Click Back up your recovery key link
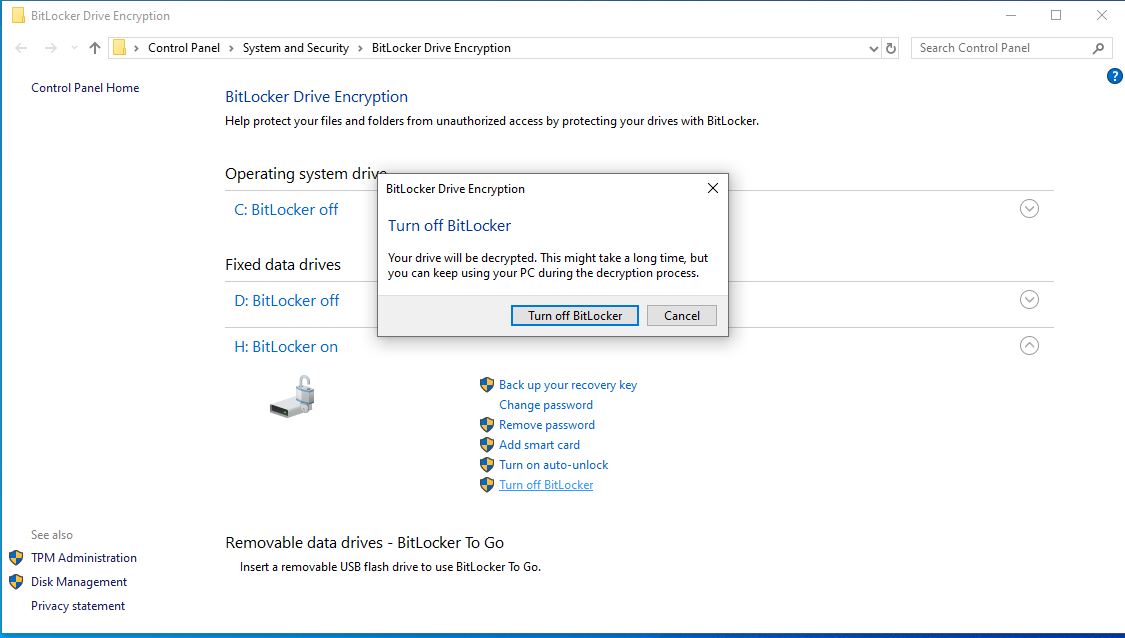 tap(568, 385)
